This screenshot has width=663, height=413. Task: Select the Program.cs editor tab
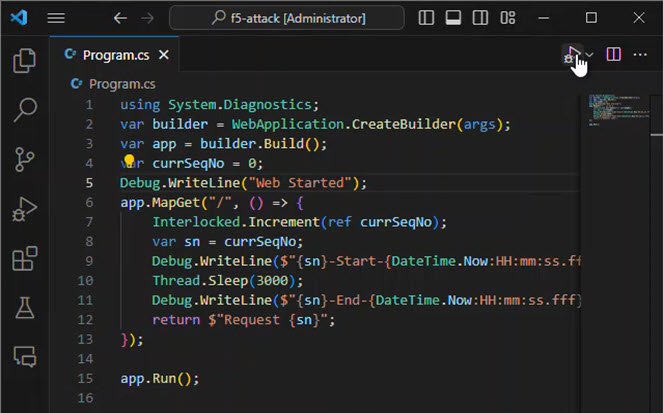pyautogui.click(x=117, y=55)
